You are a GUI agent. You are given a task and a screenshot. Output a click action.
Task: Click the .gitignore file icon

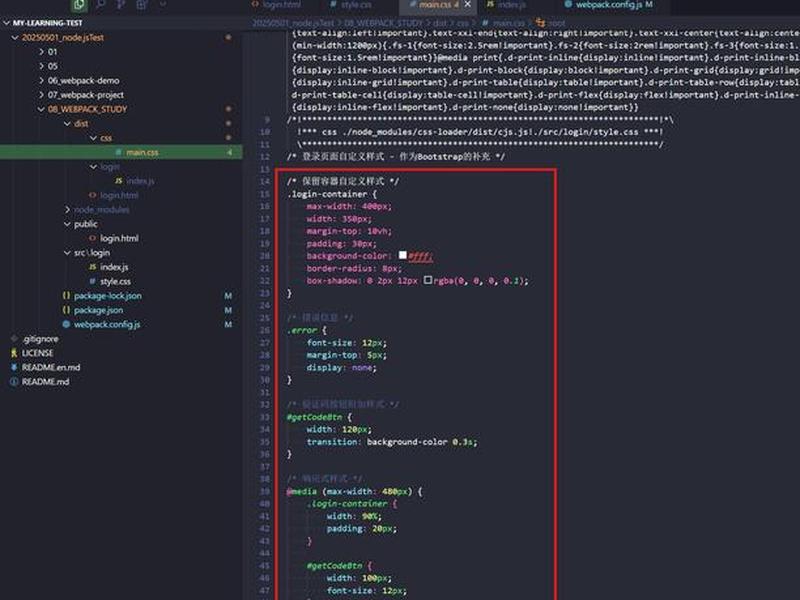(14, 339)
